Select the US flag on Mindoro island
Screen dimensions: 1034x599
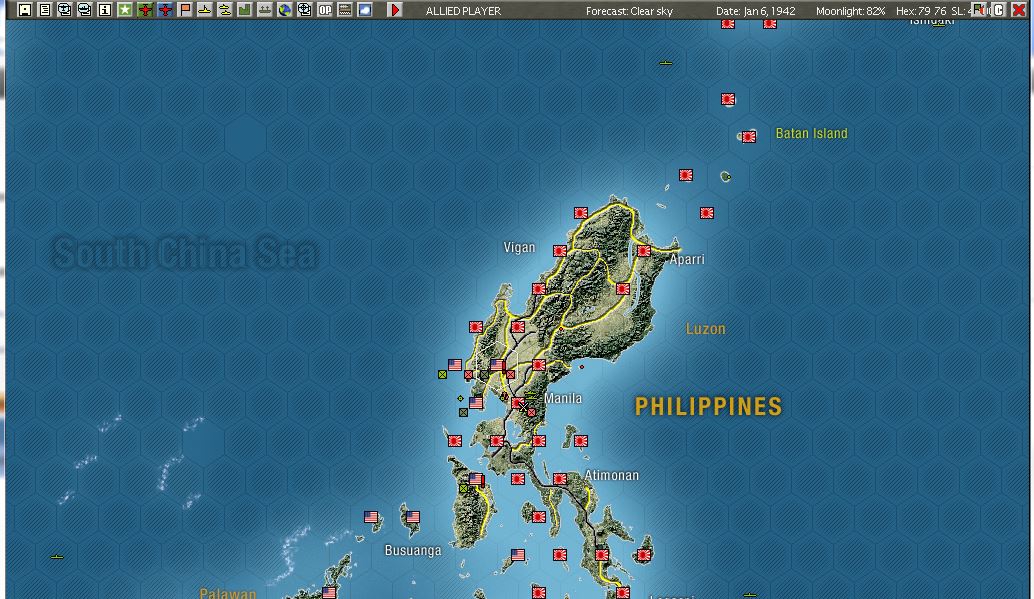click(476, 479)
